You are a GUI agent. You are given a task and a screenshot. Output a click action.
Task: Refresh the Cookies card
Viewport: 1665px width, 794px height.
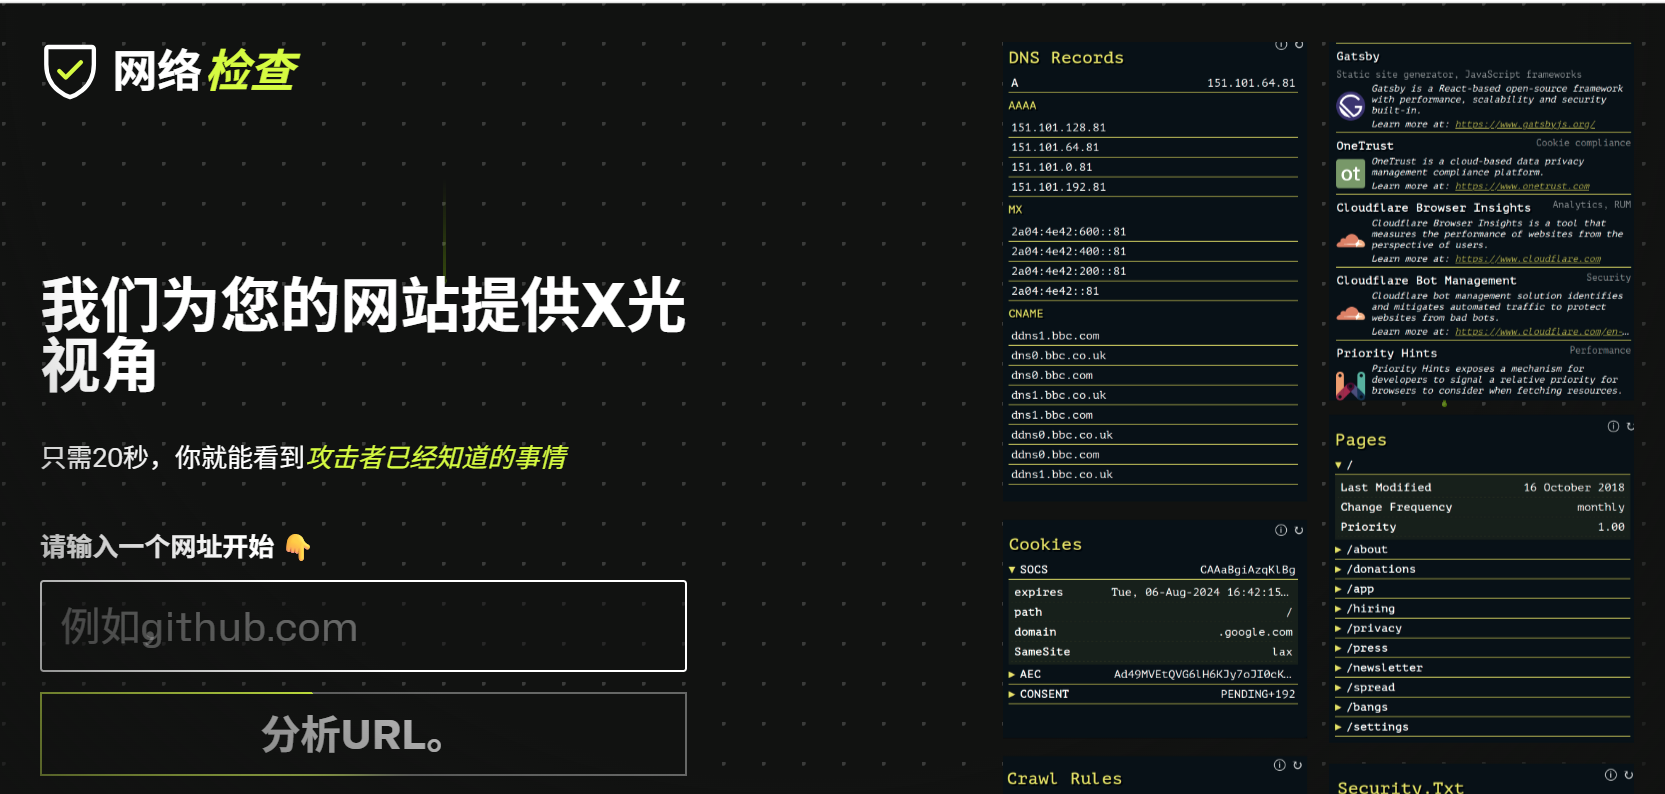pos(1299,530)
